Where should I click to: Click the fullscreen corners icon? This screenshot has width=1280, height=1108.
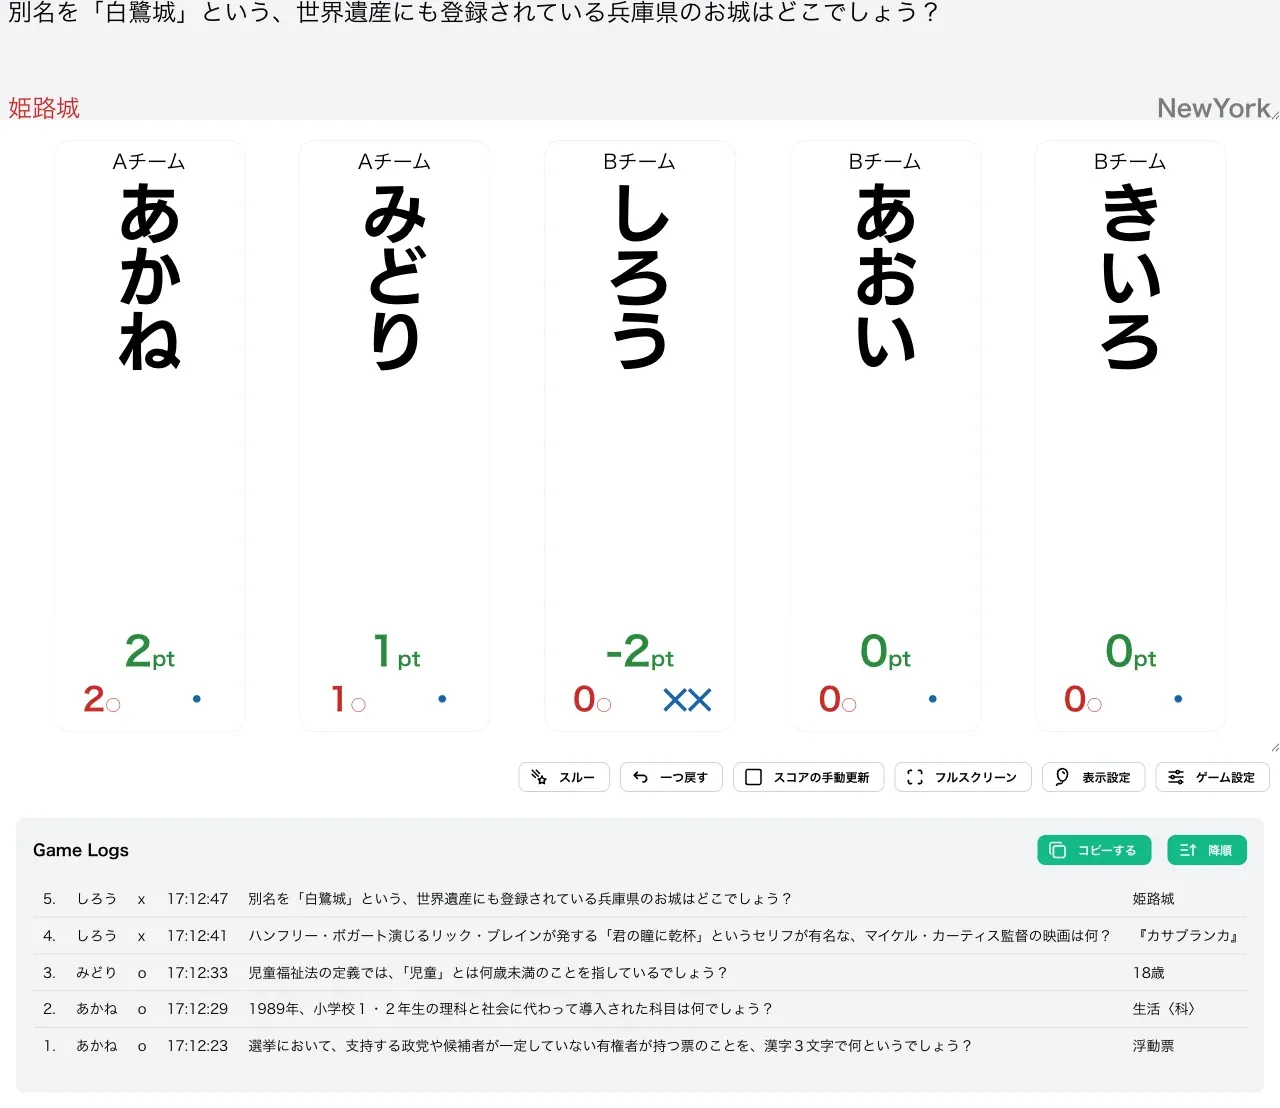[x=914, y=777]
